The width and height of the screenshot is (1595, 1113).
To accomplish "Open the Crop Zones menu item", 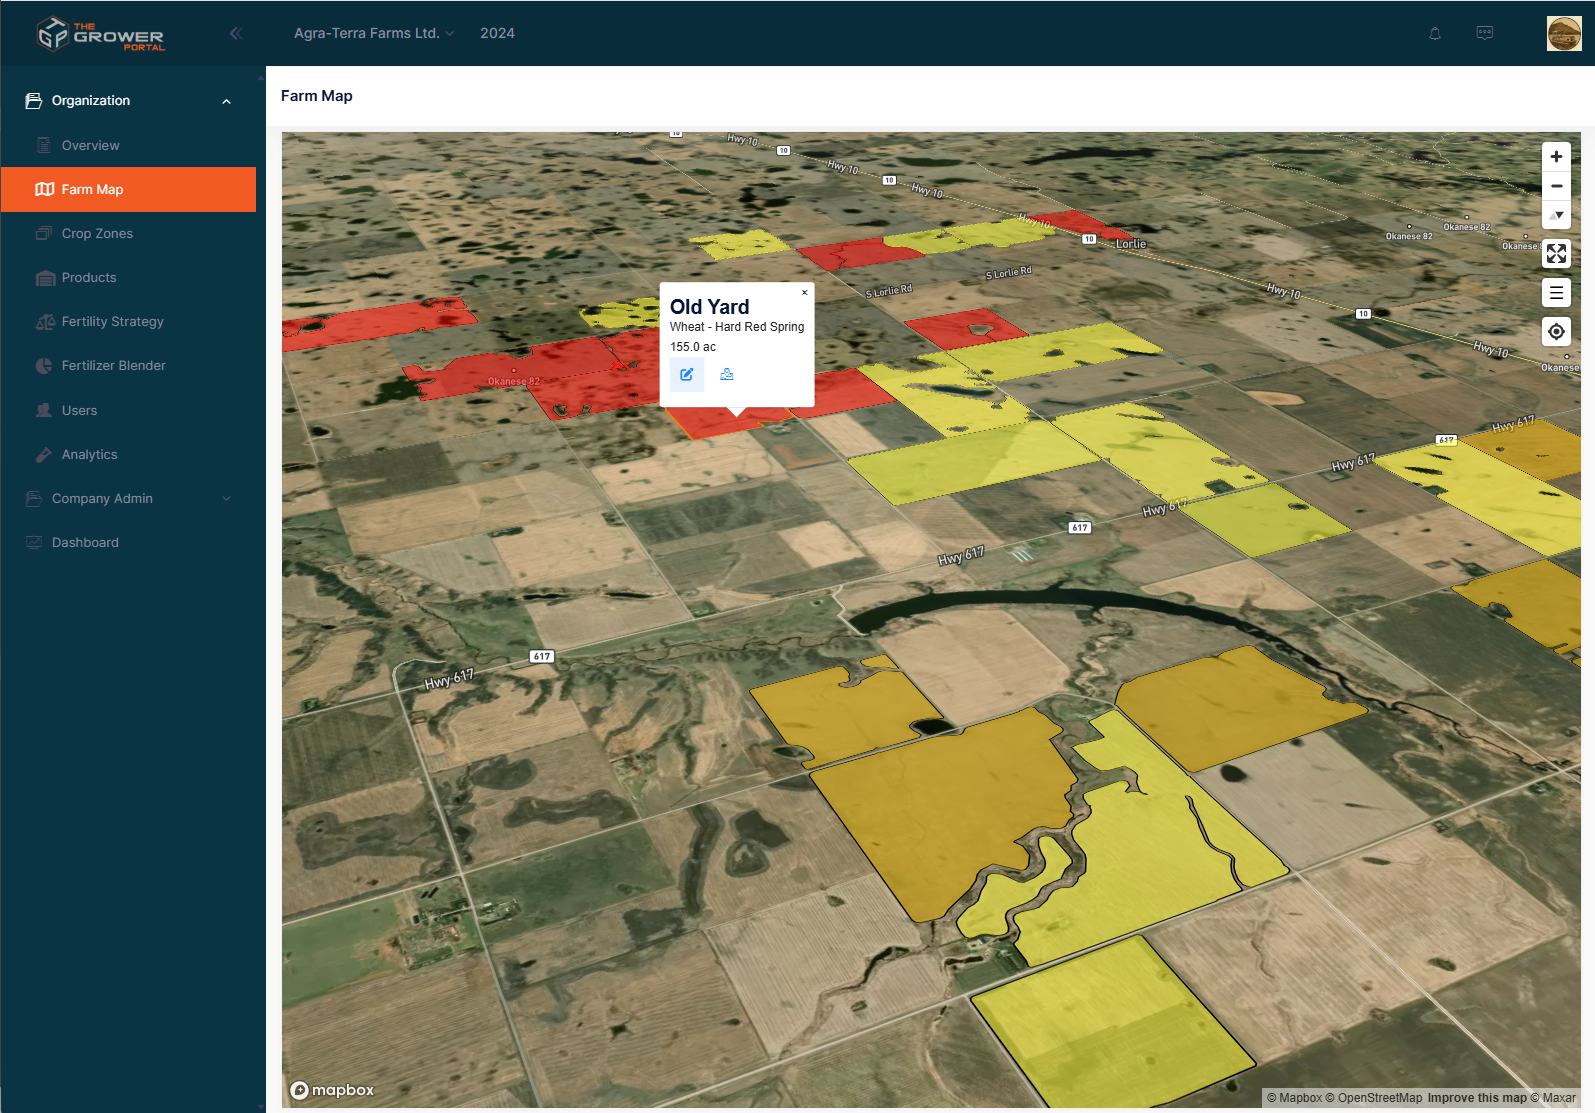I will point(97,234).
